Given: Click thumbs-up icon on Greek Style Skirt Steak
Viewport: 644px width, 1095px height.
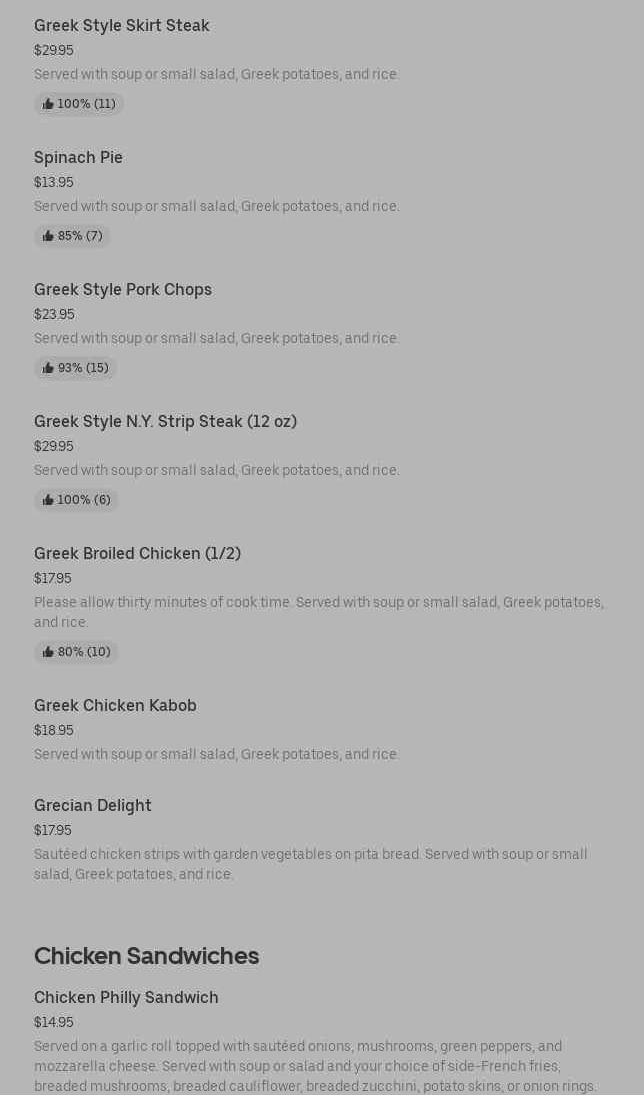Looking at the screenshot, I should tap(48, 104).
